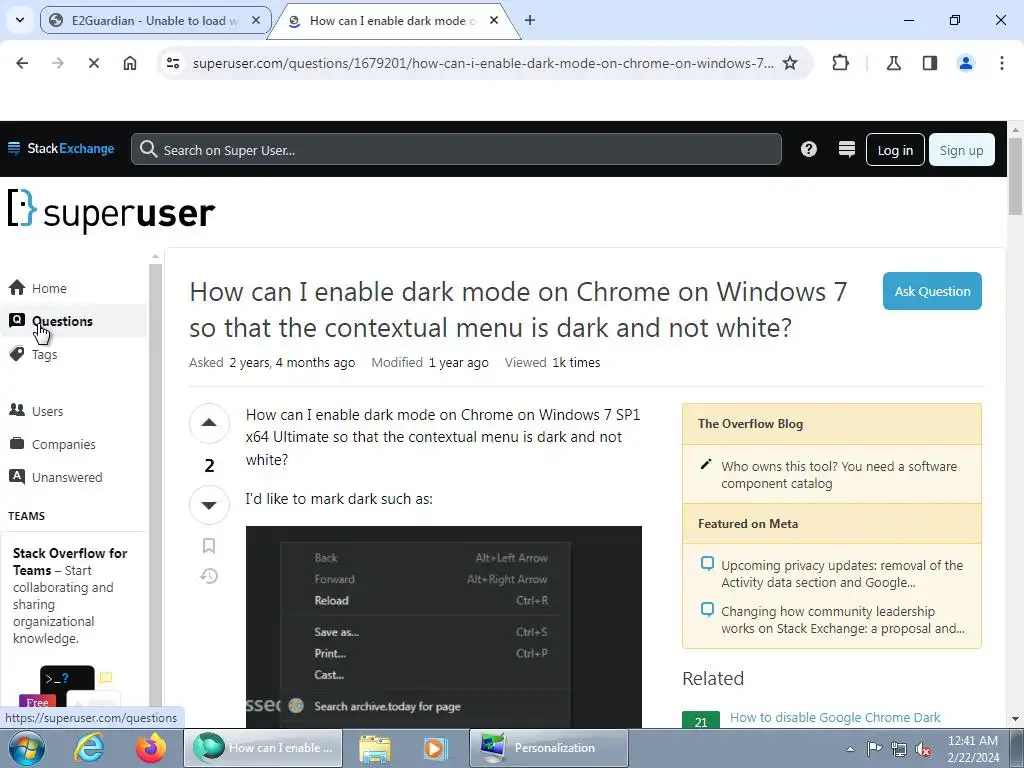Open the Windows Start button
1024x768 pixels.
click(27, 748)
